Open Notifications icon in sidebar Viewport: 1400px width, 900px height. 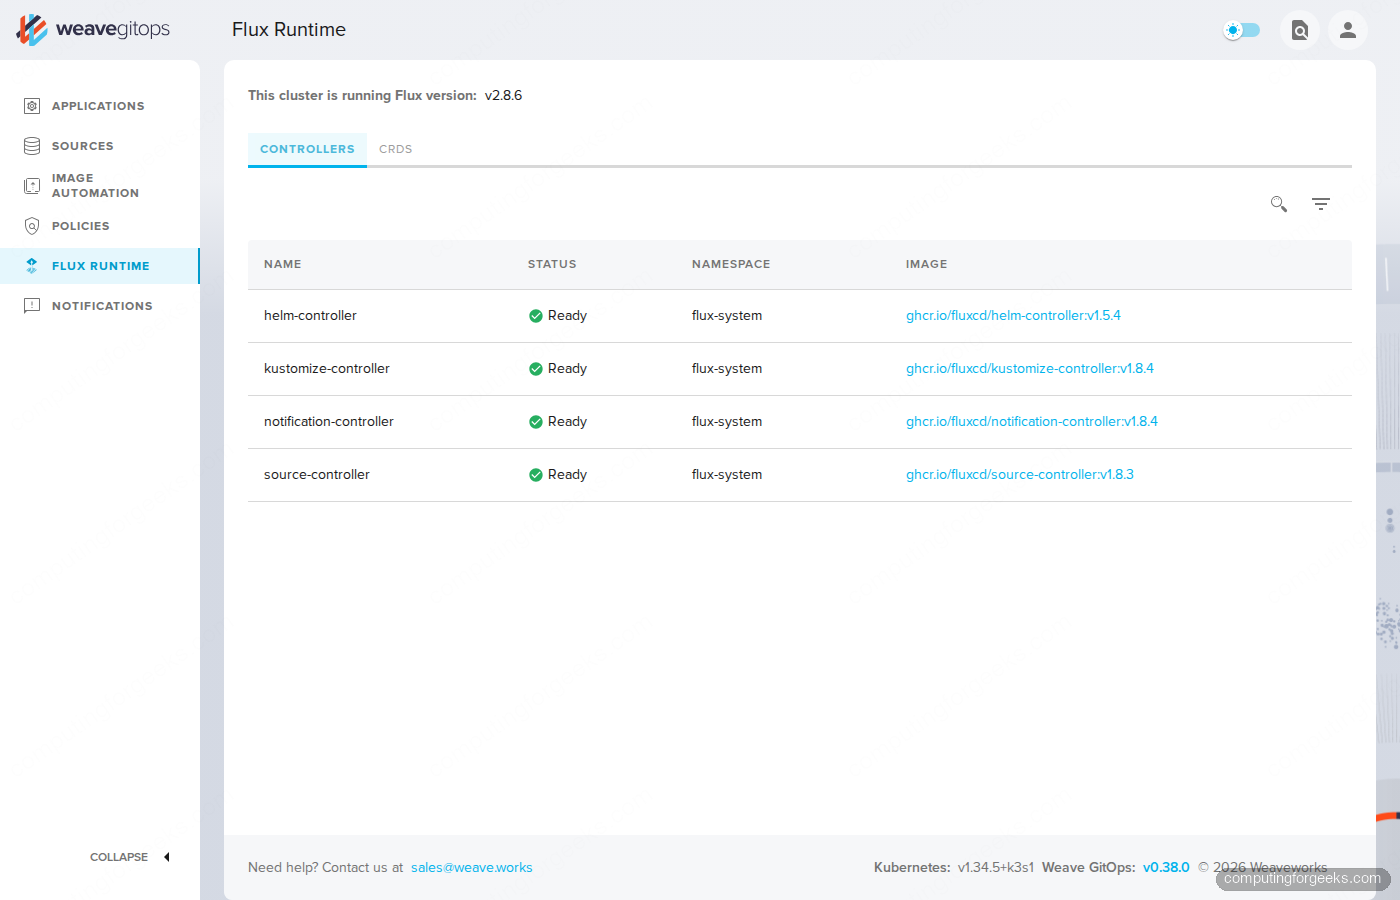32,306
